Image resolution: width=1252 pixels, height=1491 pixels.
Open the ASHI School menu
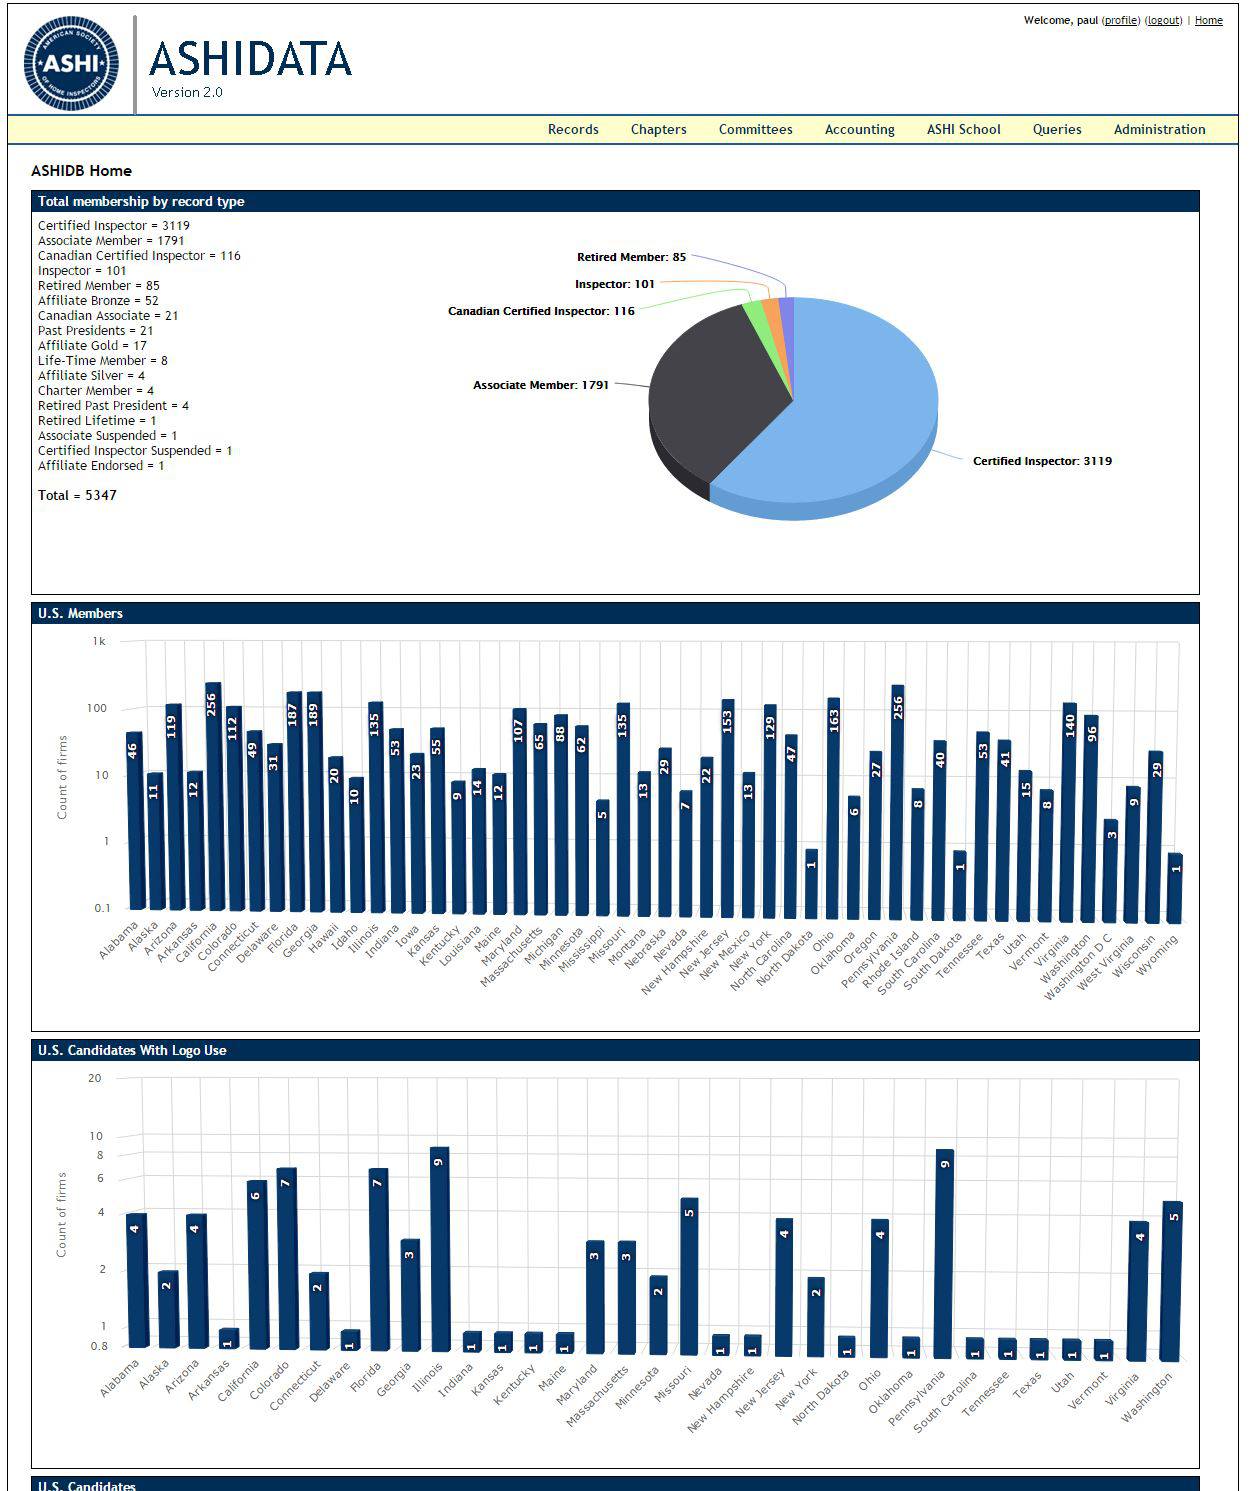[x=963, y=129]
